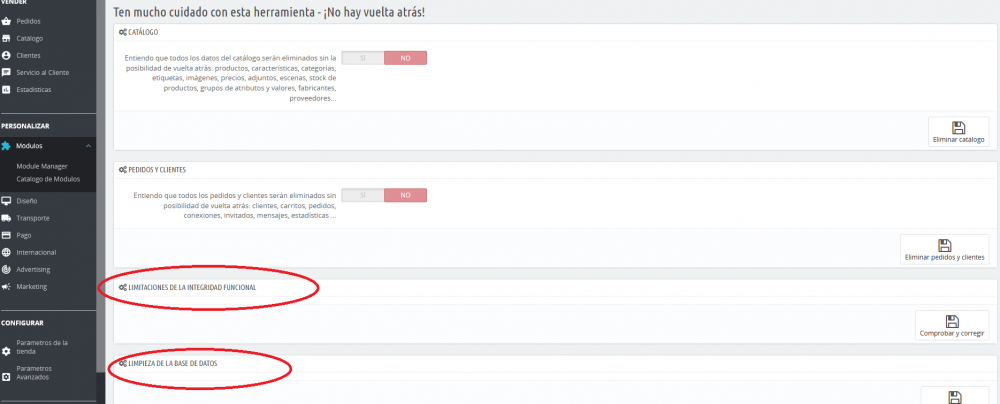Click the database cleanup save button
This screenshot has height=404, width=1000.
pyautogui.click(x=955, y=396)
